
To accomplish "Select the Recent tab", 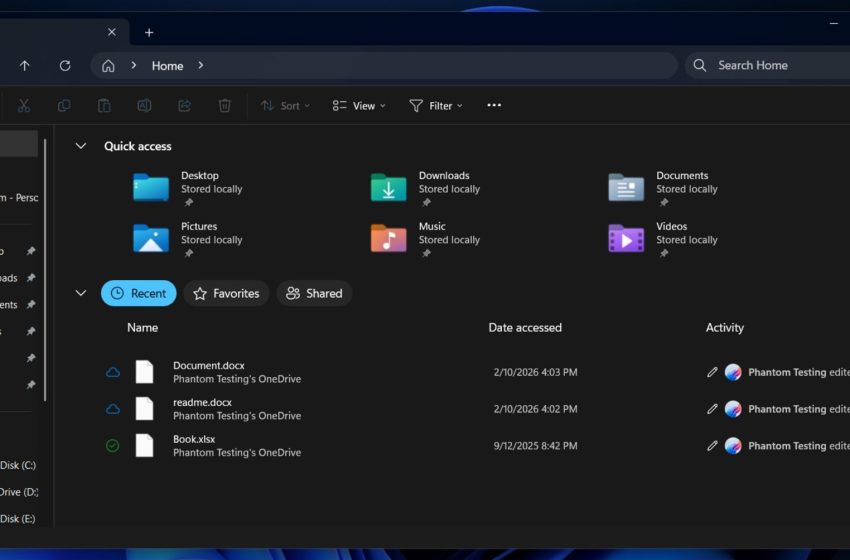I will point(139,293).
